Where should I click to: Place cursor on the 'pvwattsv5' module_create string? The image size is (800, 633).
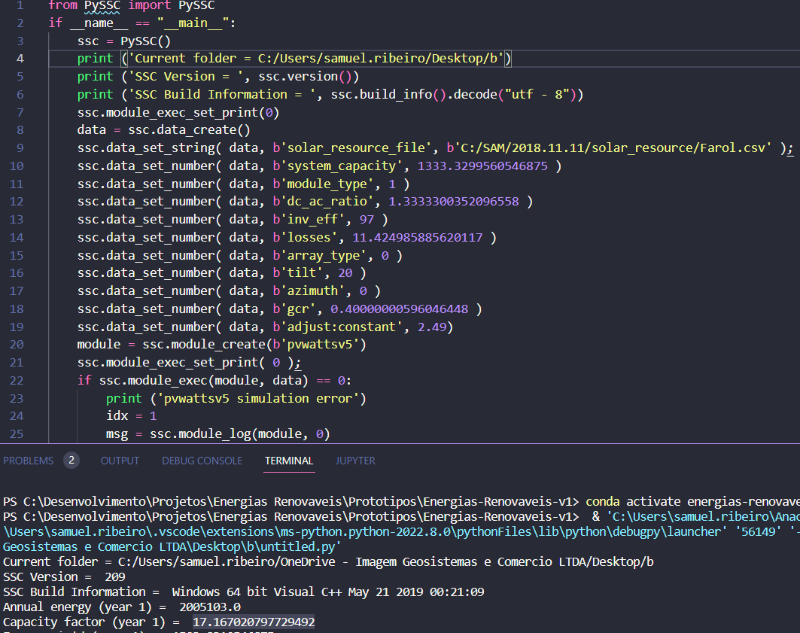[306, 344]
